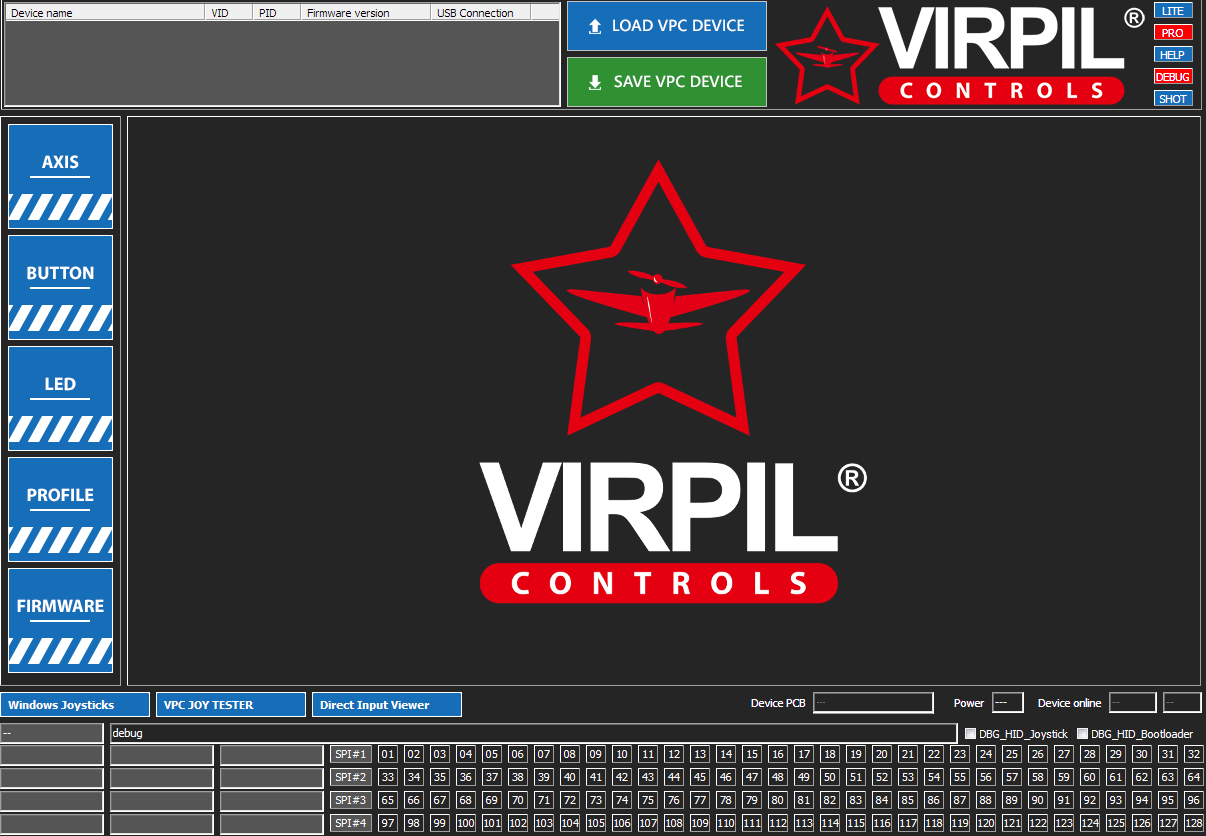Screen dimensions: 1206x836
Task: Open the LED section
Action: (60, 399)
